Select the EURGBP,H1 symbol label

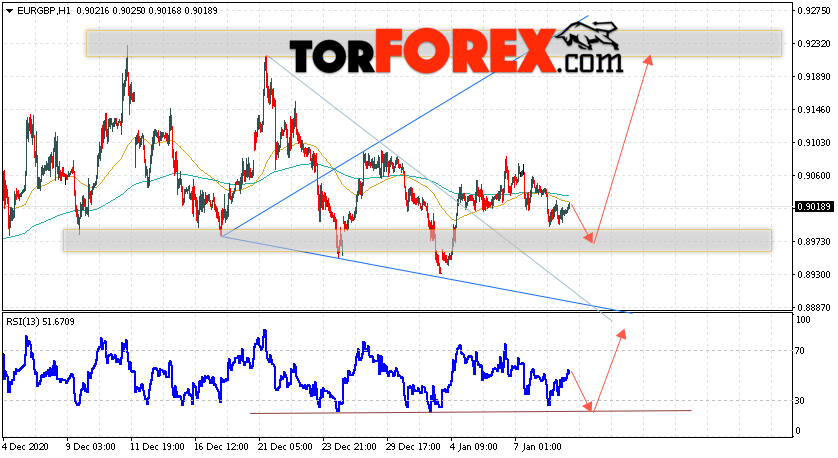pos(43,11)
